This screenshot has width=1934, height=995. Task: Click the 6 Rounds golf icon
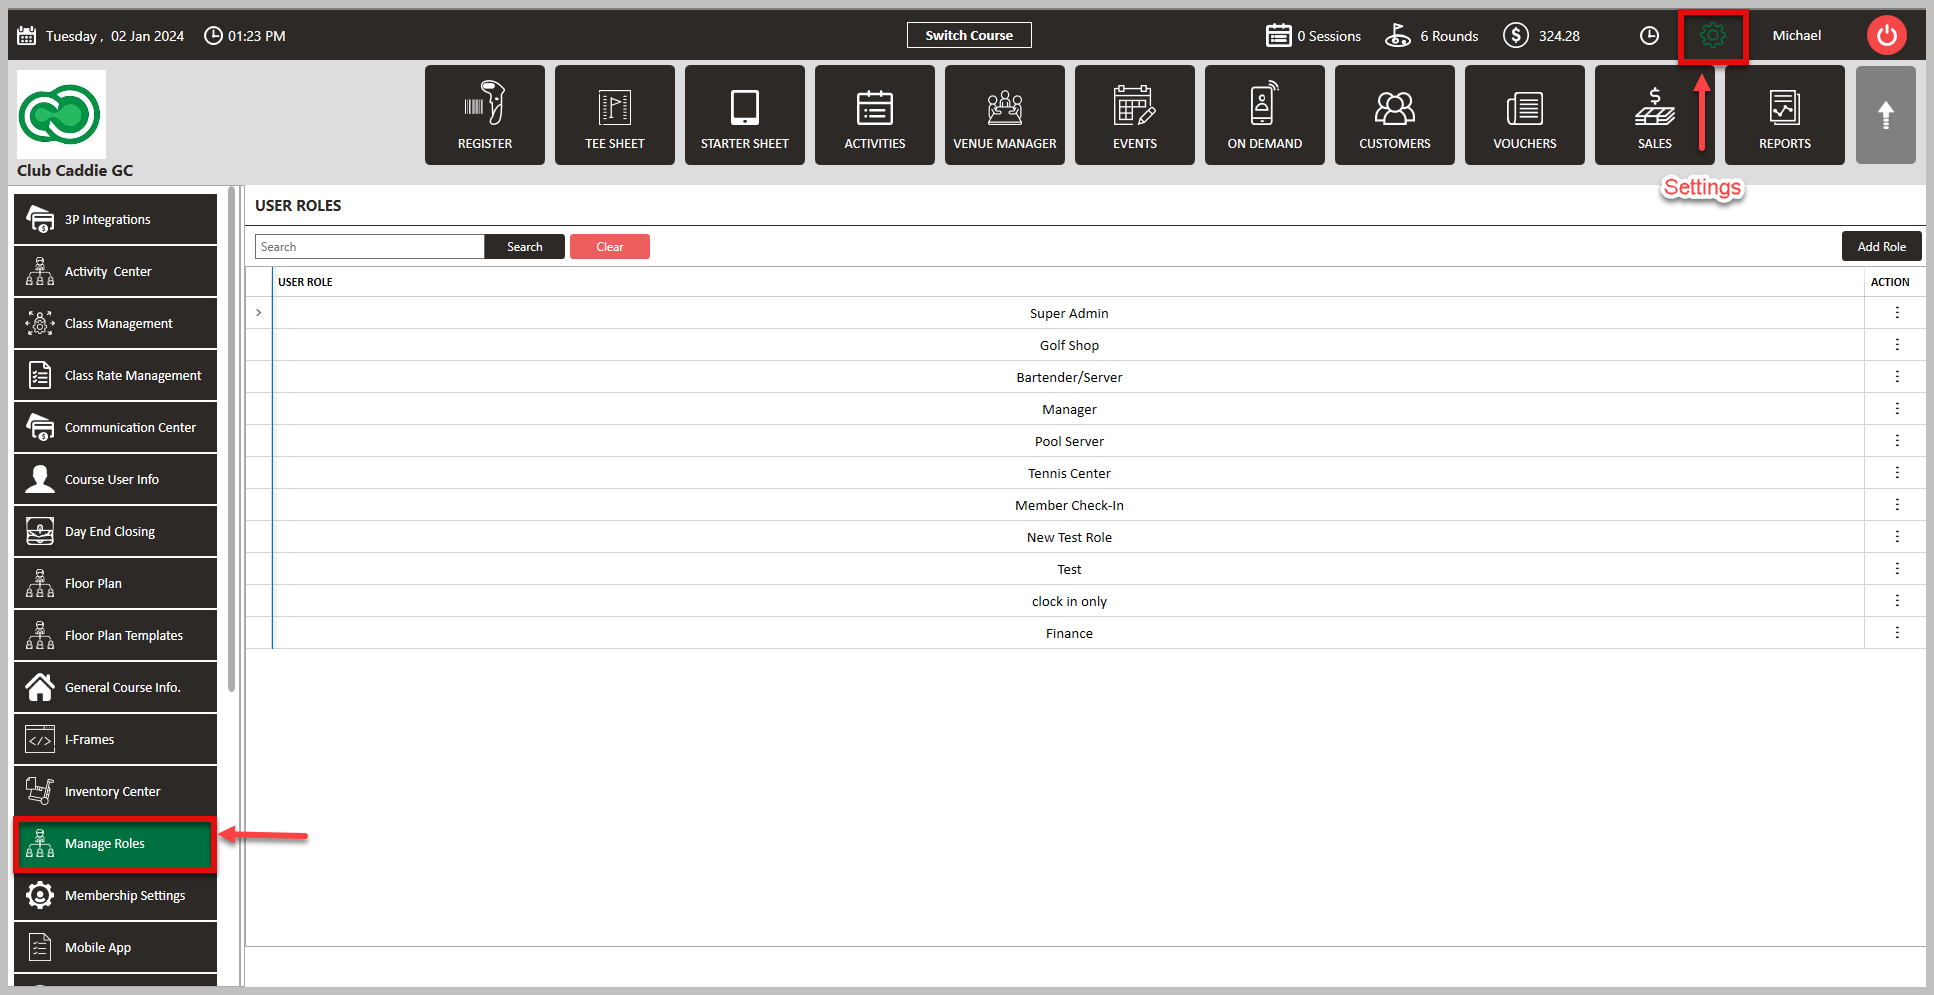click(x=1398, y=36)
